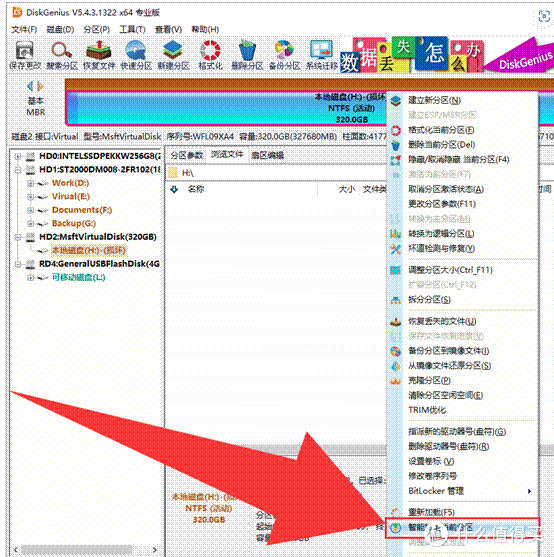This screenshot has width=554, height=557.
Task: Switch to the 扇区编辑 tab
Action: tap(267, 155)
